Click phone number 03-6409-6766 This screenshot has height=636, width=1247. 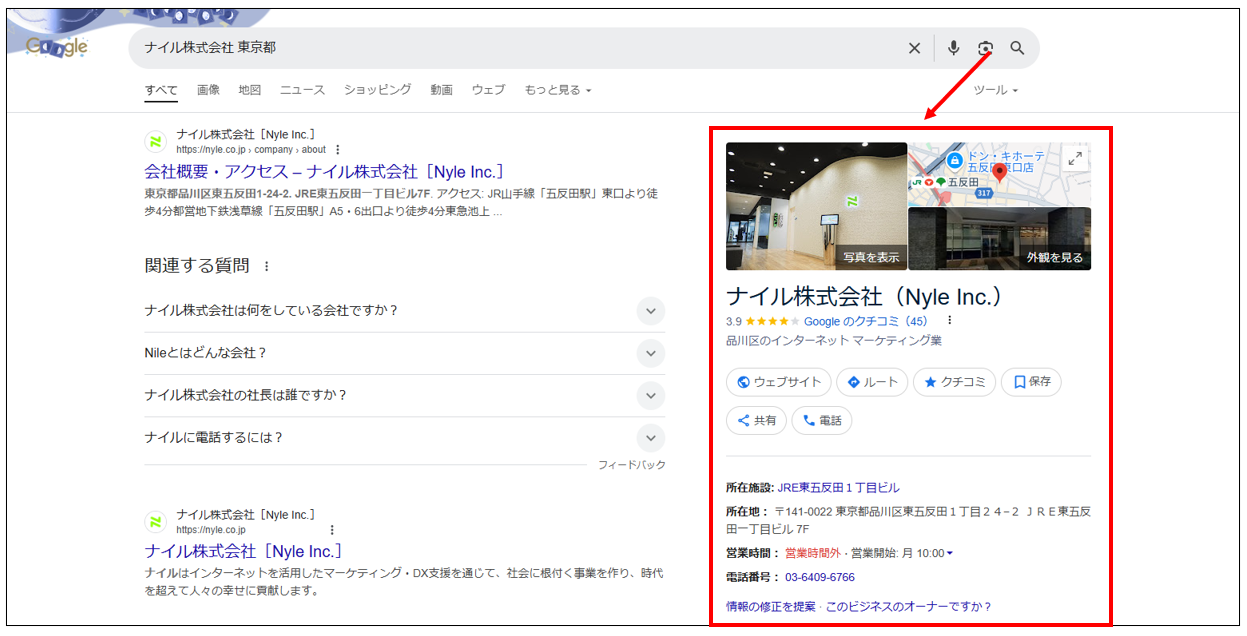coord(820,577)
